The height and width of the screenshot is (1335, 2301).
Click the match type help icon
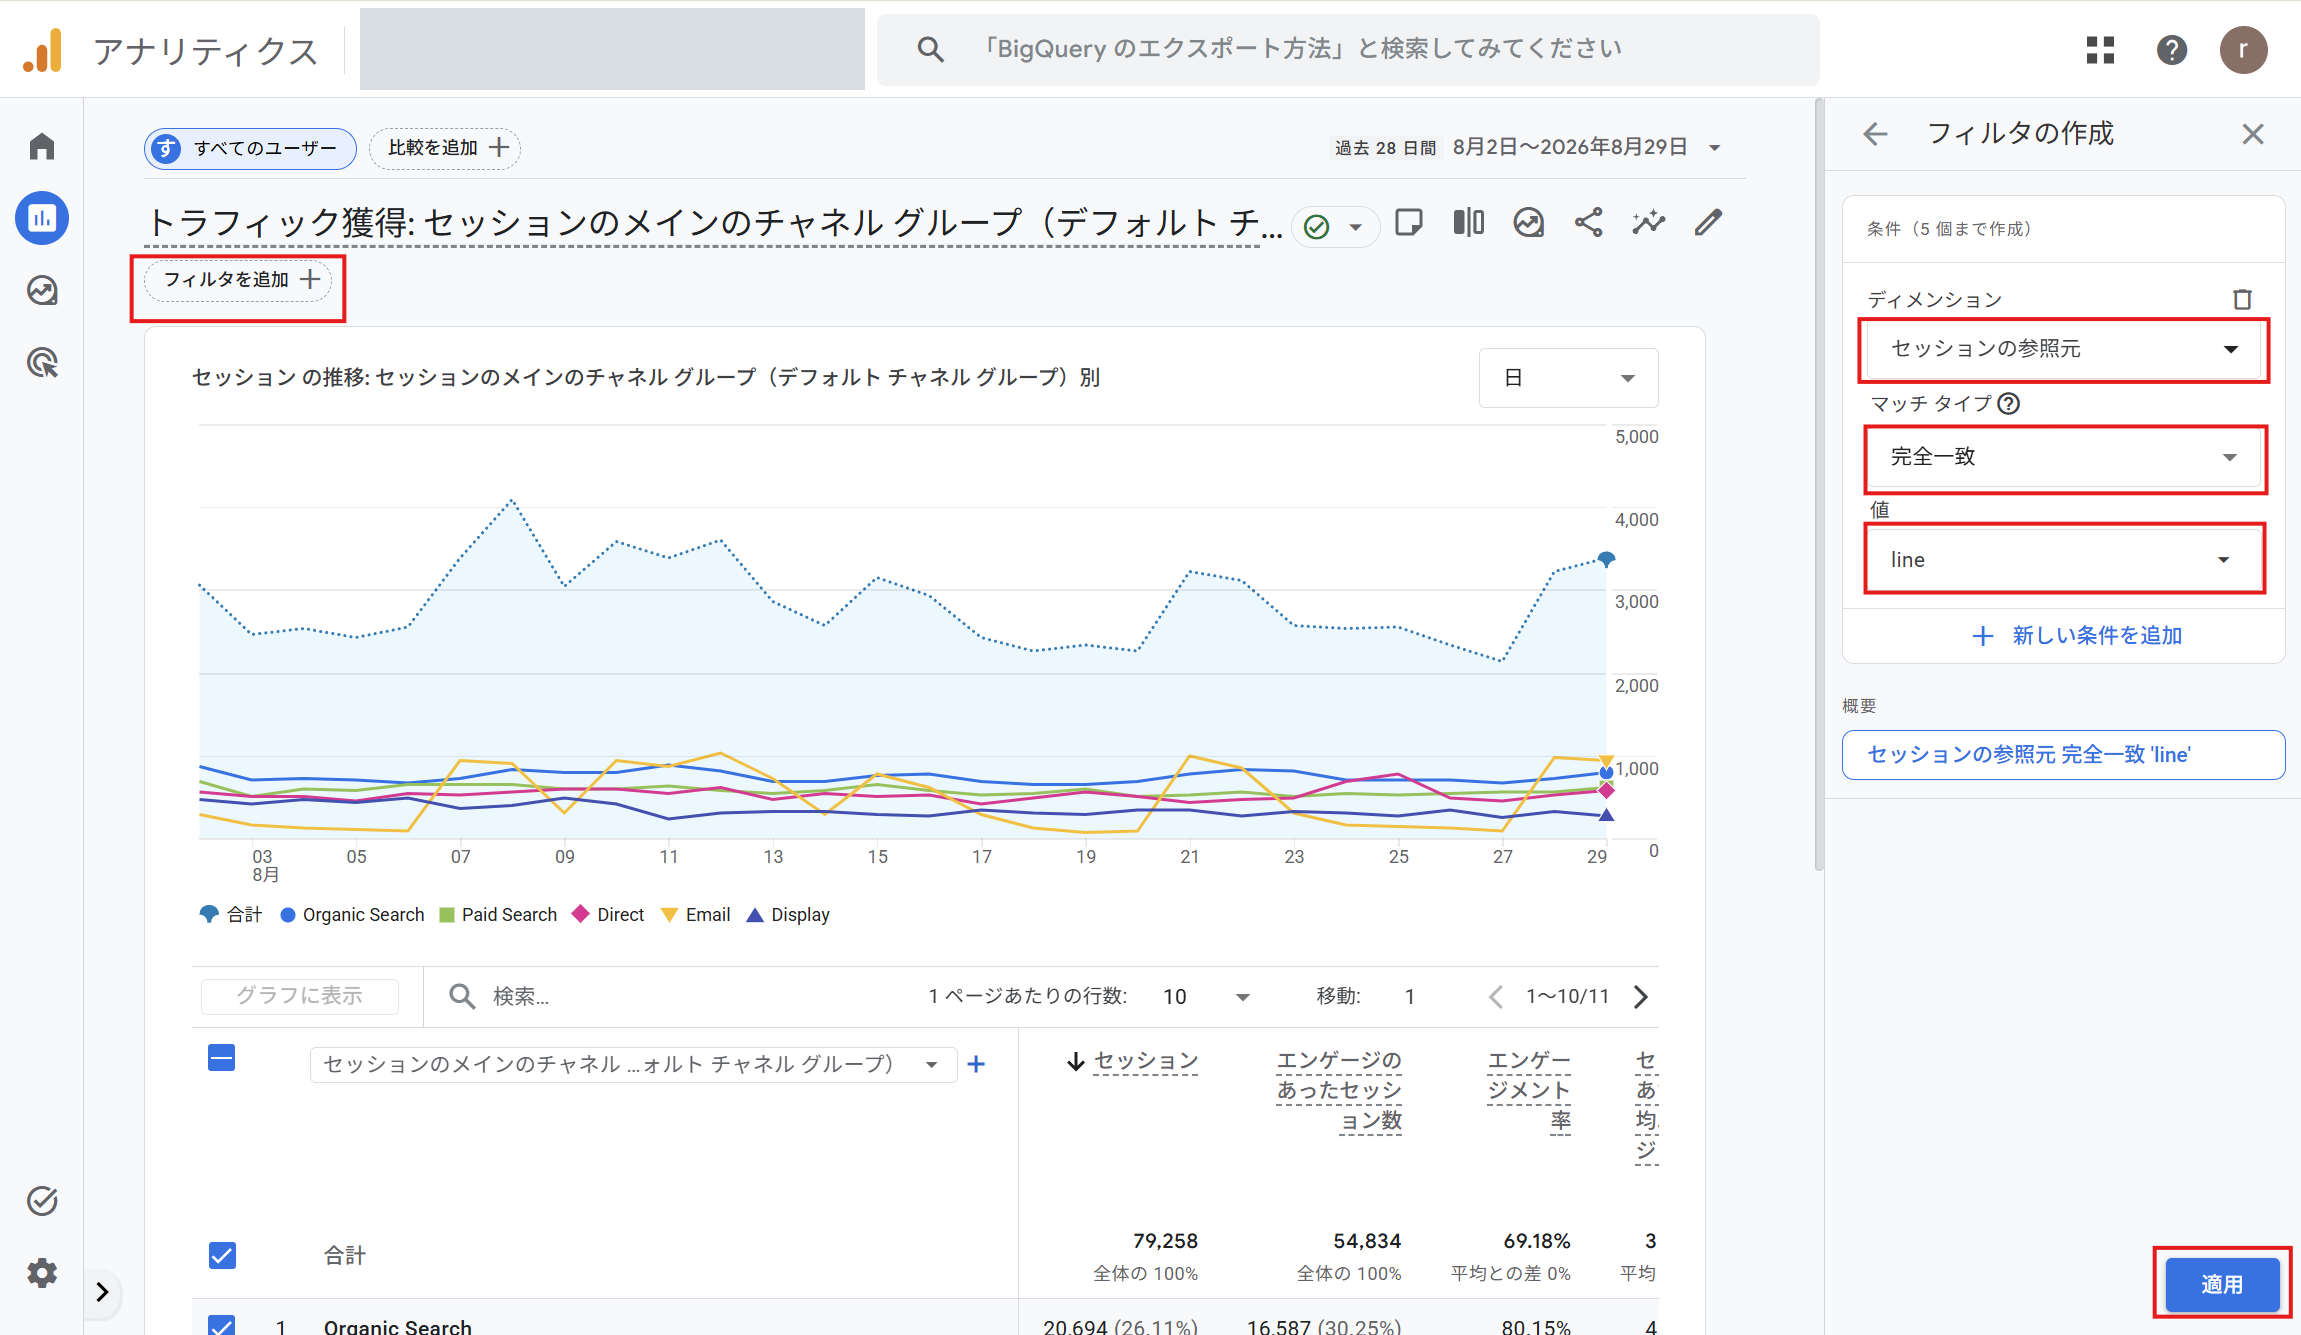[2009, 403]
